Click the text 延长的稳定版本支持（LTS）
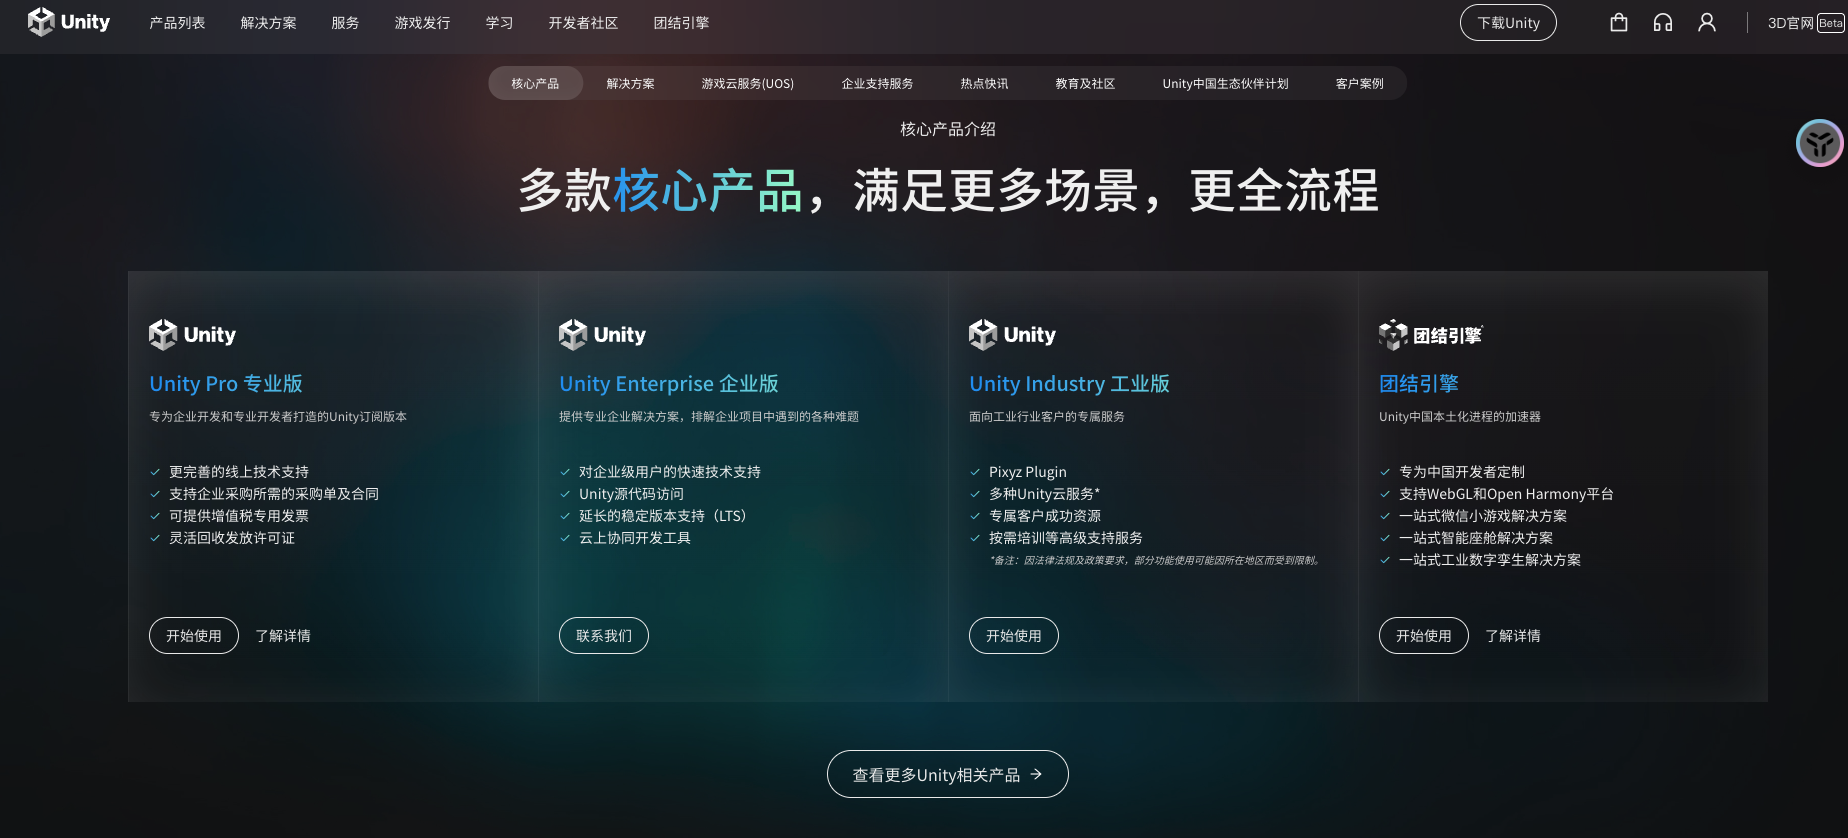1848x838 pixels. point(666,516)
